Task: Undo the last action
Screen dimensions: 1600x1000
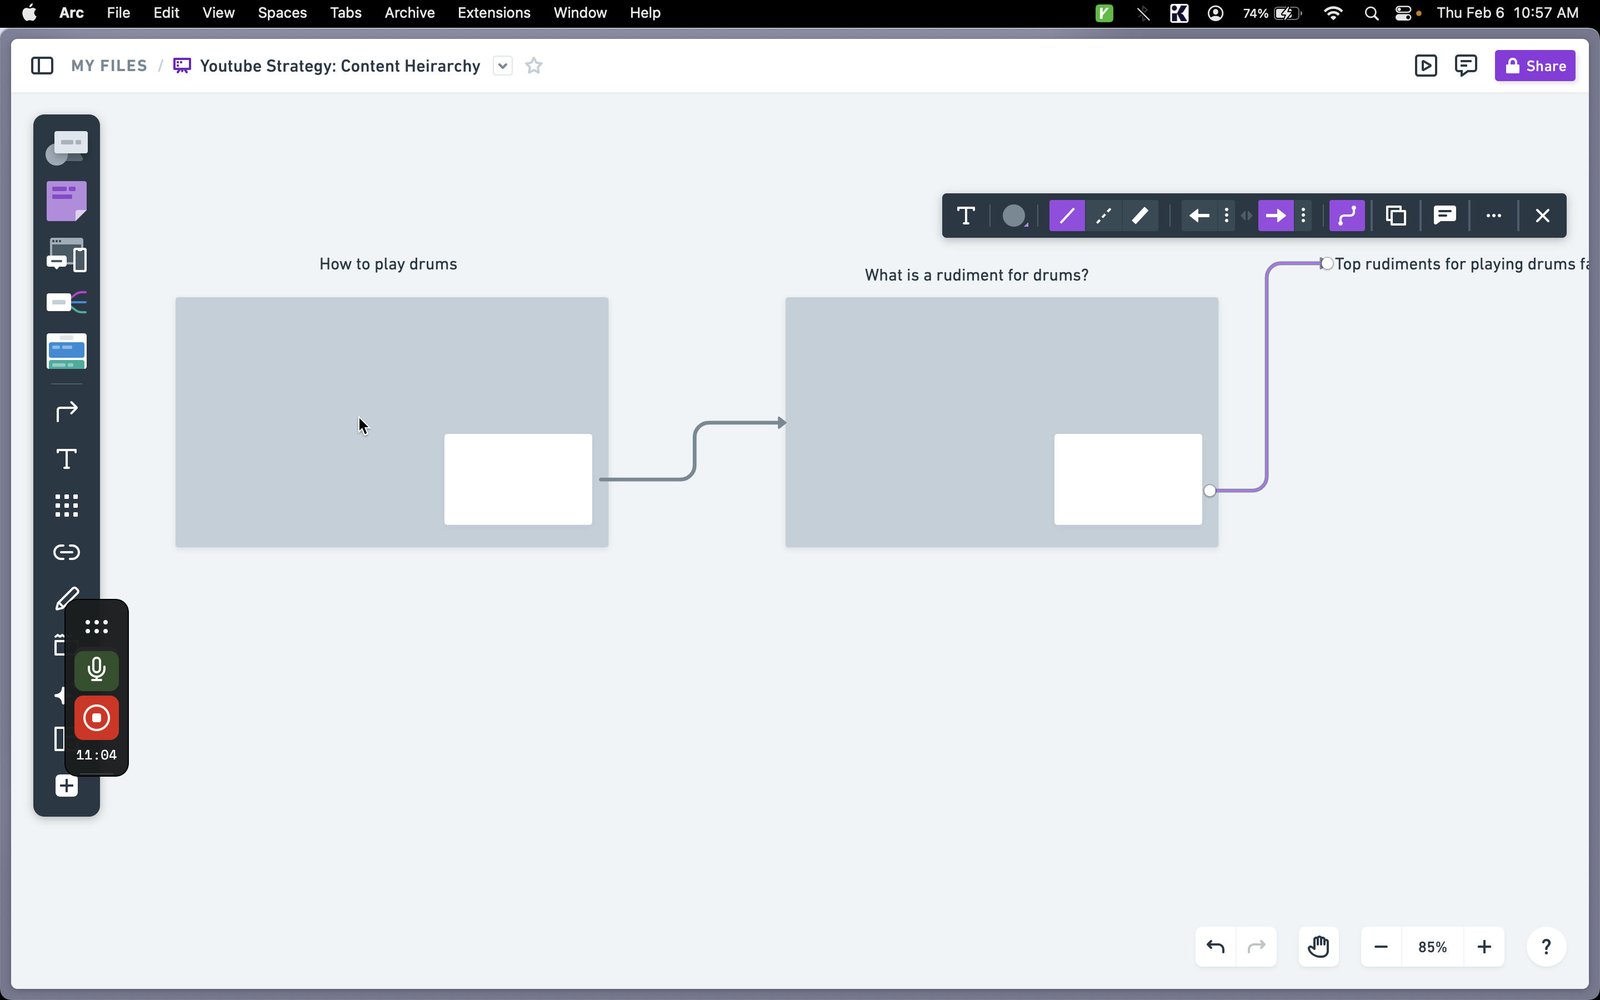Action: (x=1215, y=947)
